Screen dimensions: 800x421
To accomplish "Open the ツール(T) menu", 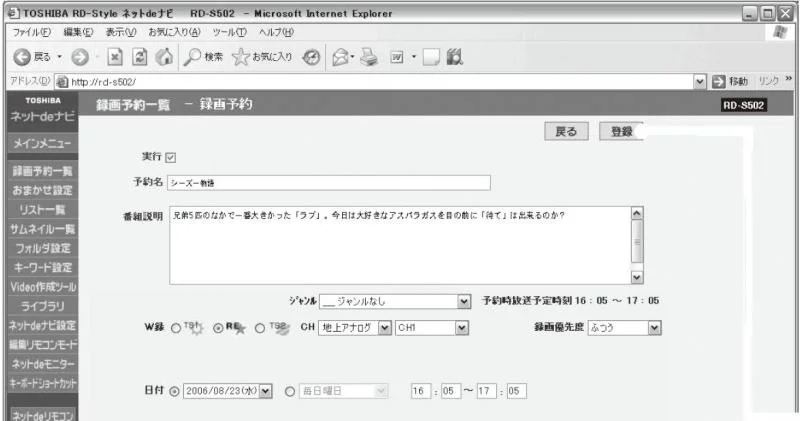I will click(230, 32).
